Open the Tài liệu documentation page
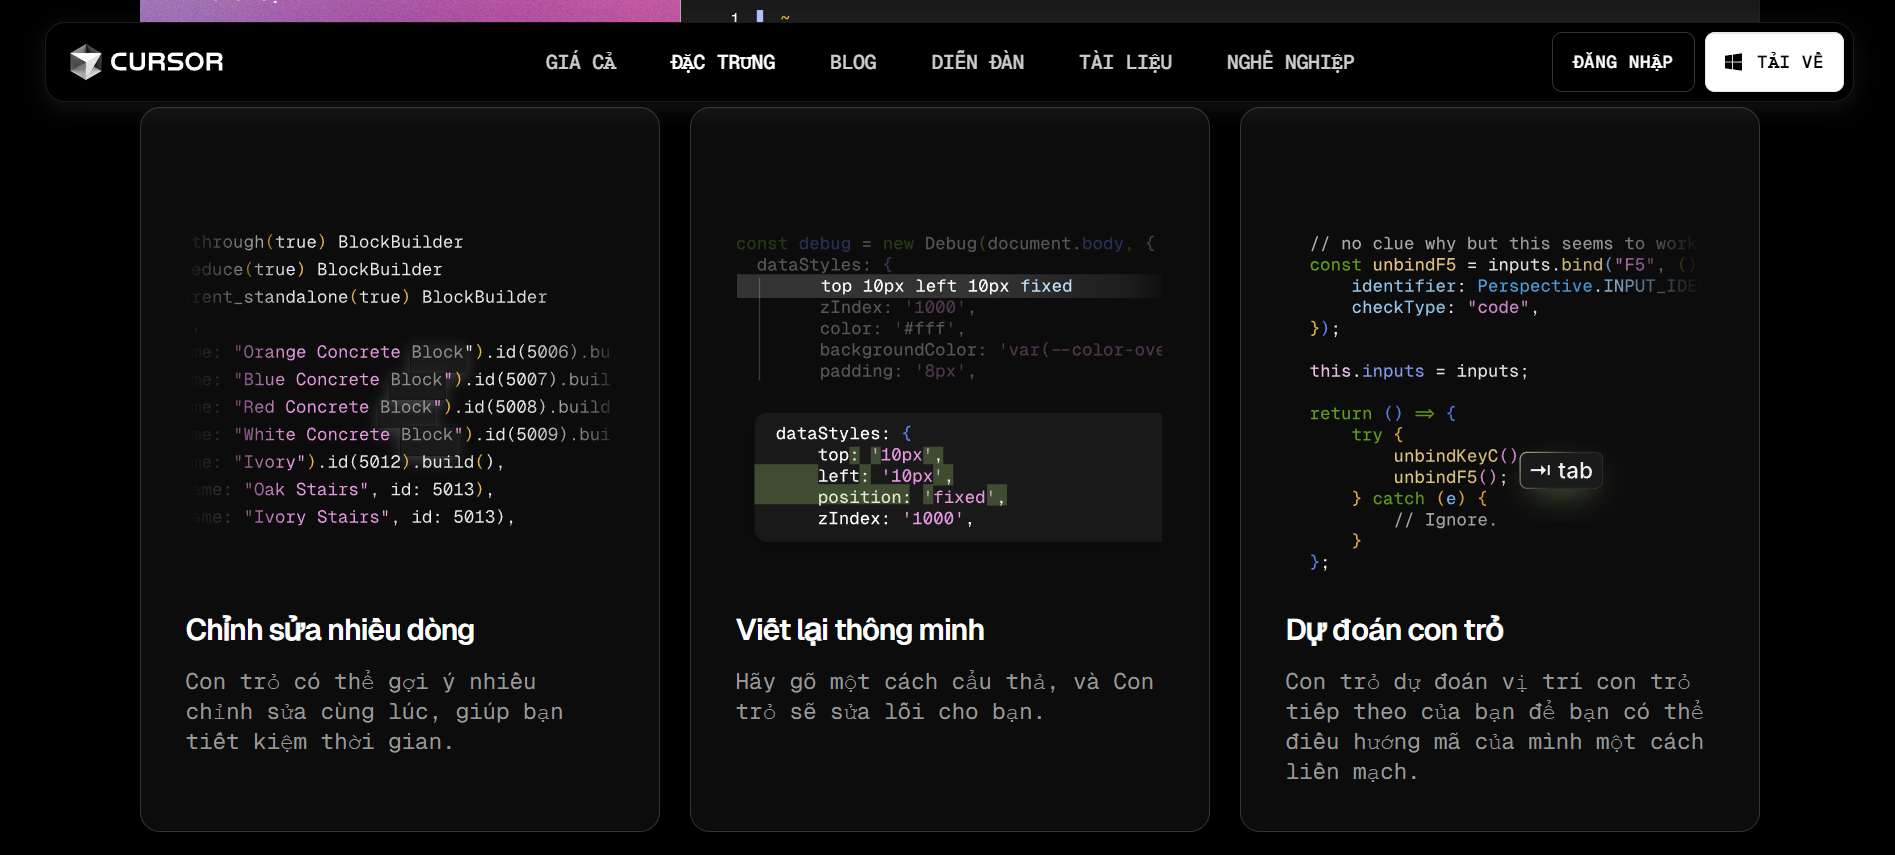Screen dimensions: 1895x855 tap(1126, 62)
